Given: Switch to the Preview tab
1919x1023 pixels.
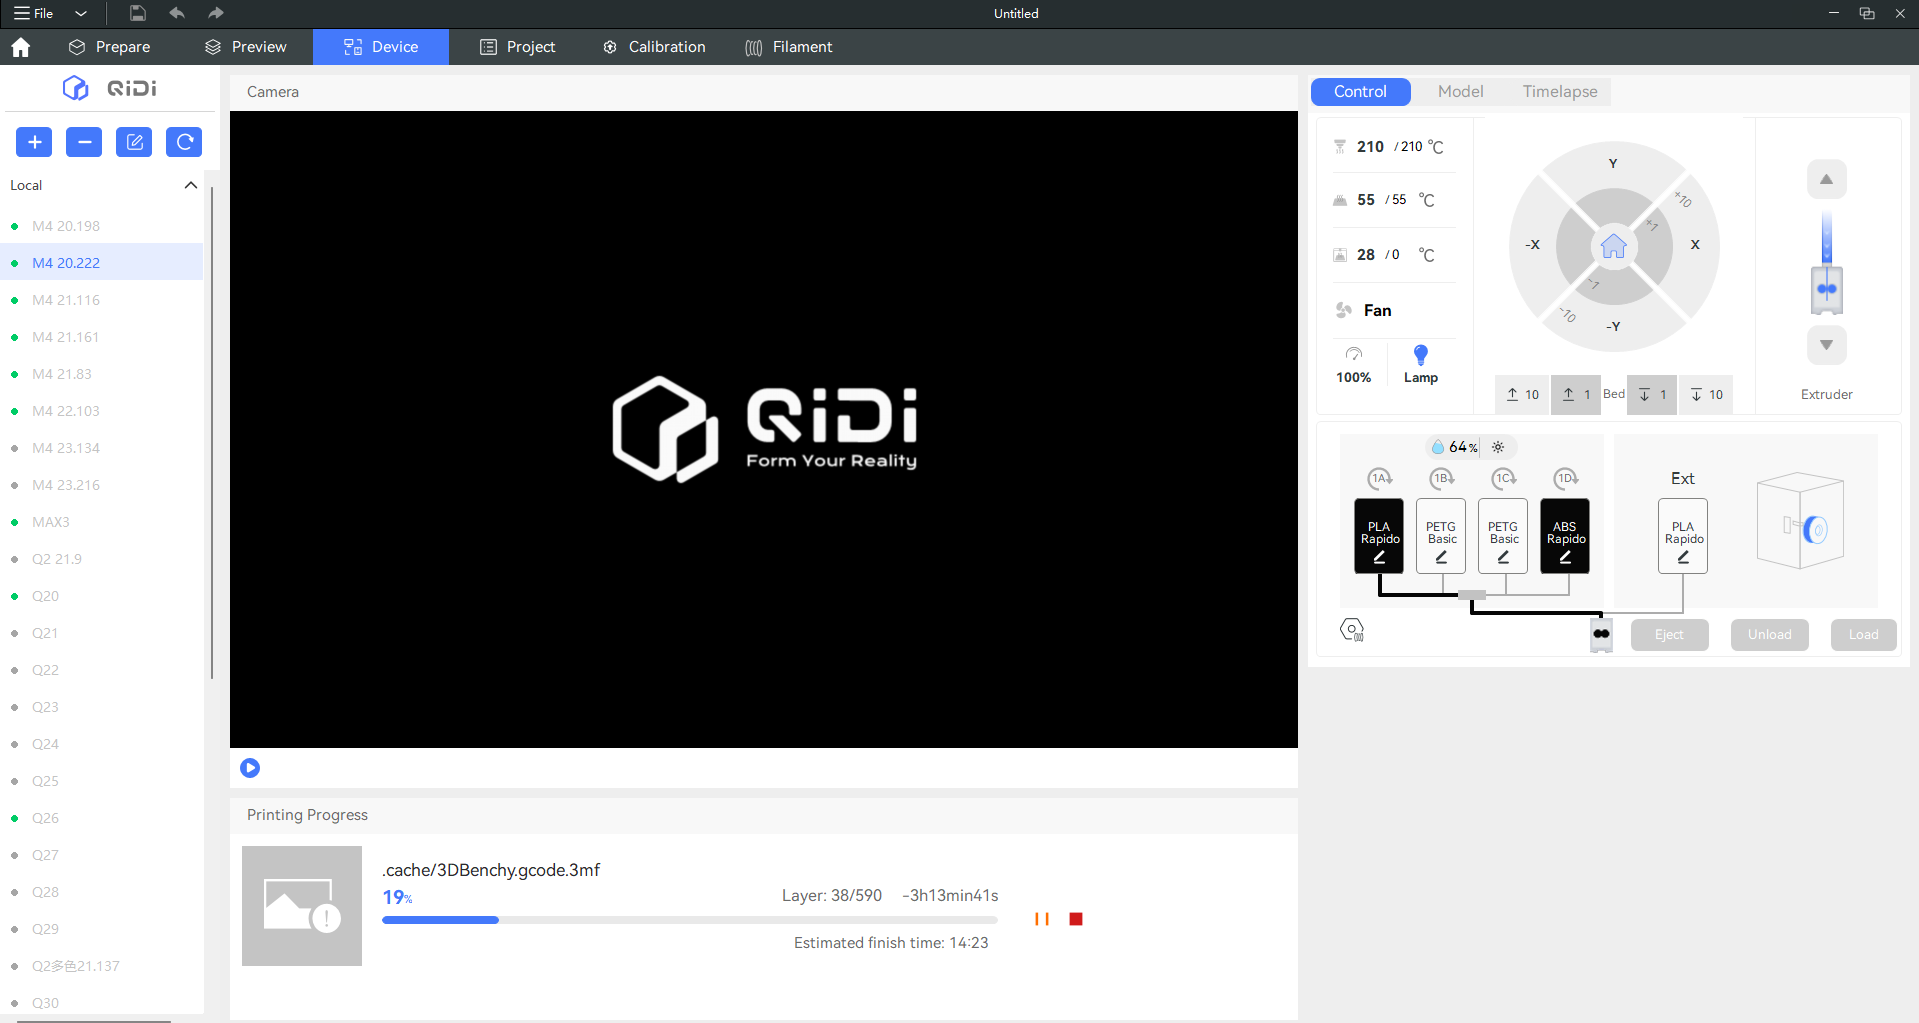Looking at the screenshot, I should 246,47.
